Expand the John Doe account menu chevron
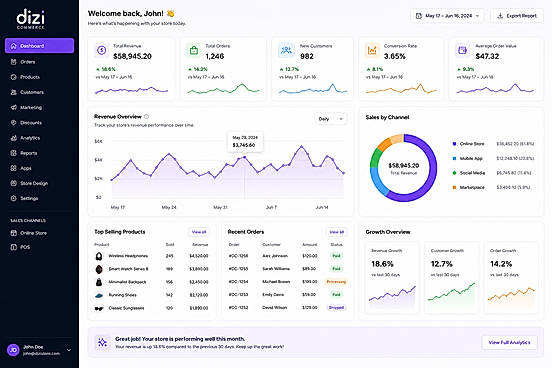 [69, 350]
